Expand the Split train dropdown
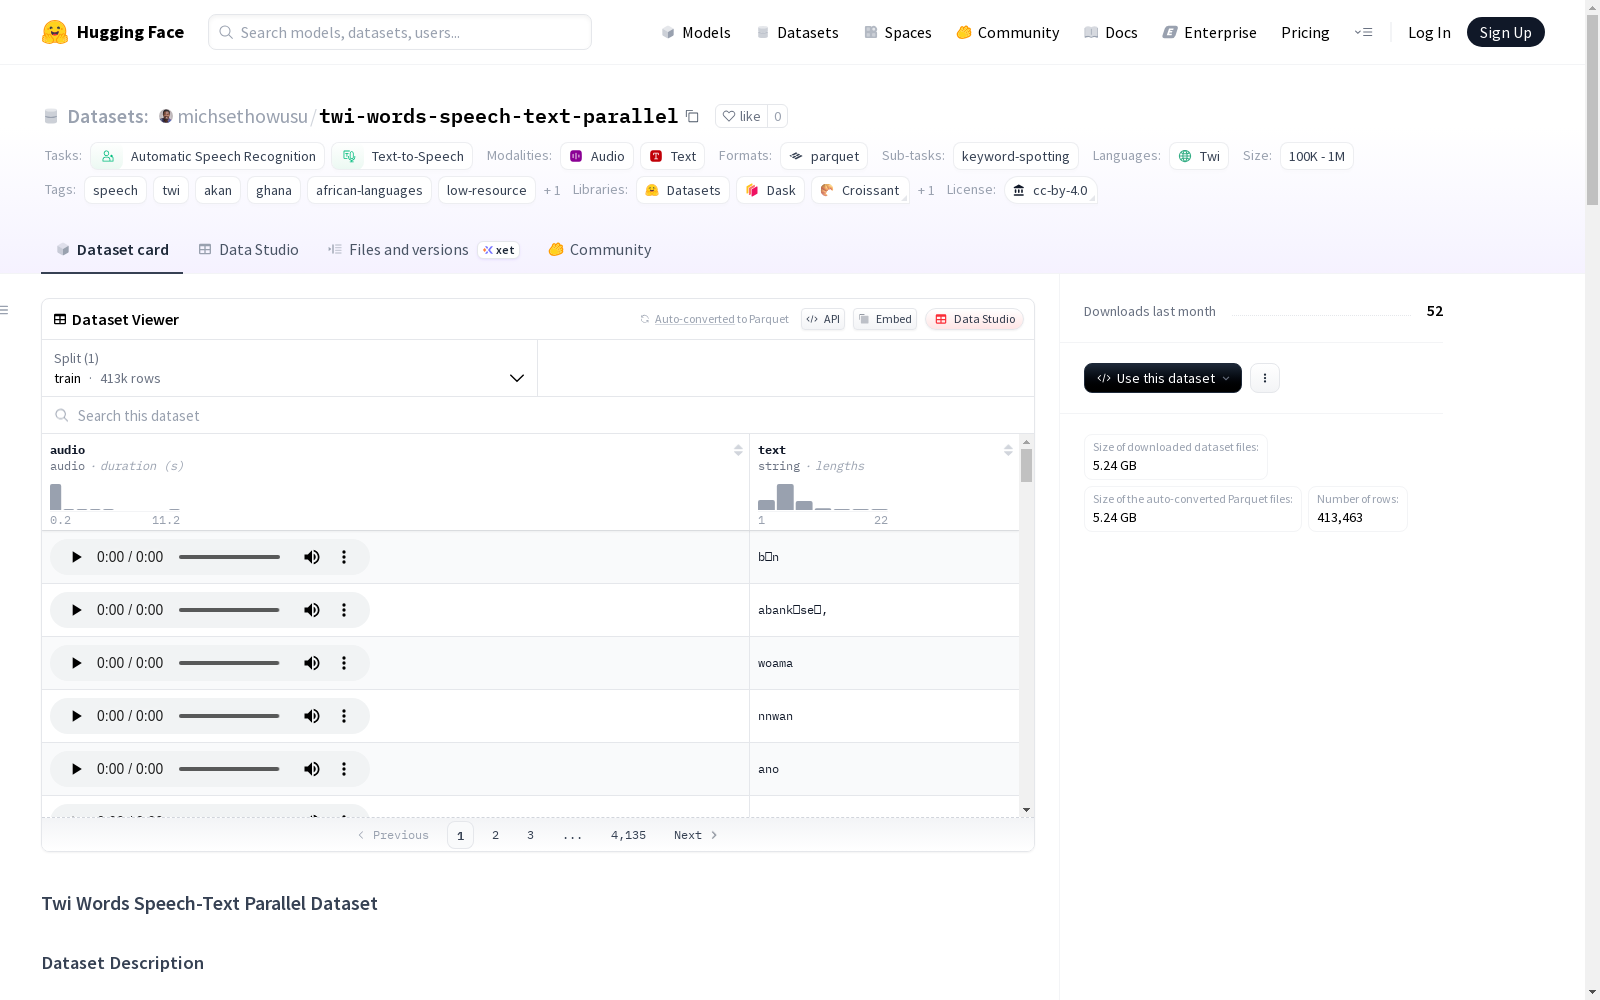The height and width of the screenshot is (1000, 1600). (290, 368)
